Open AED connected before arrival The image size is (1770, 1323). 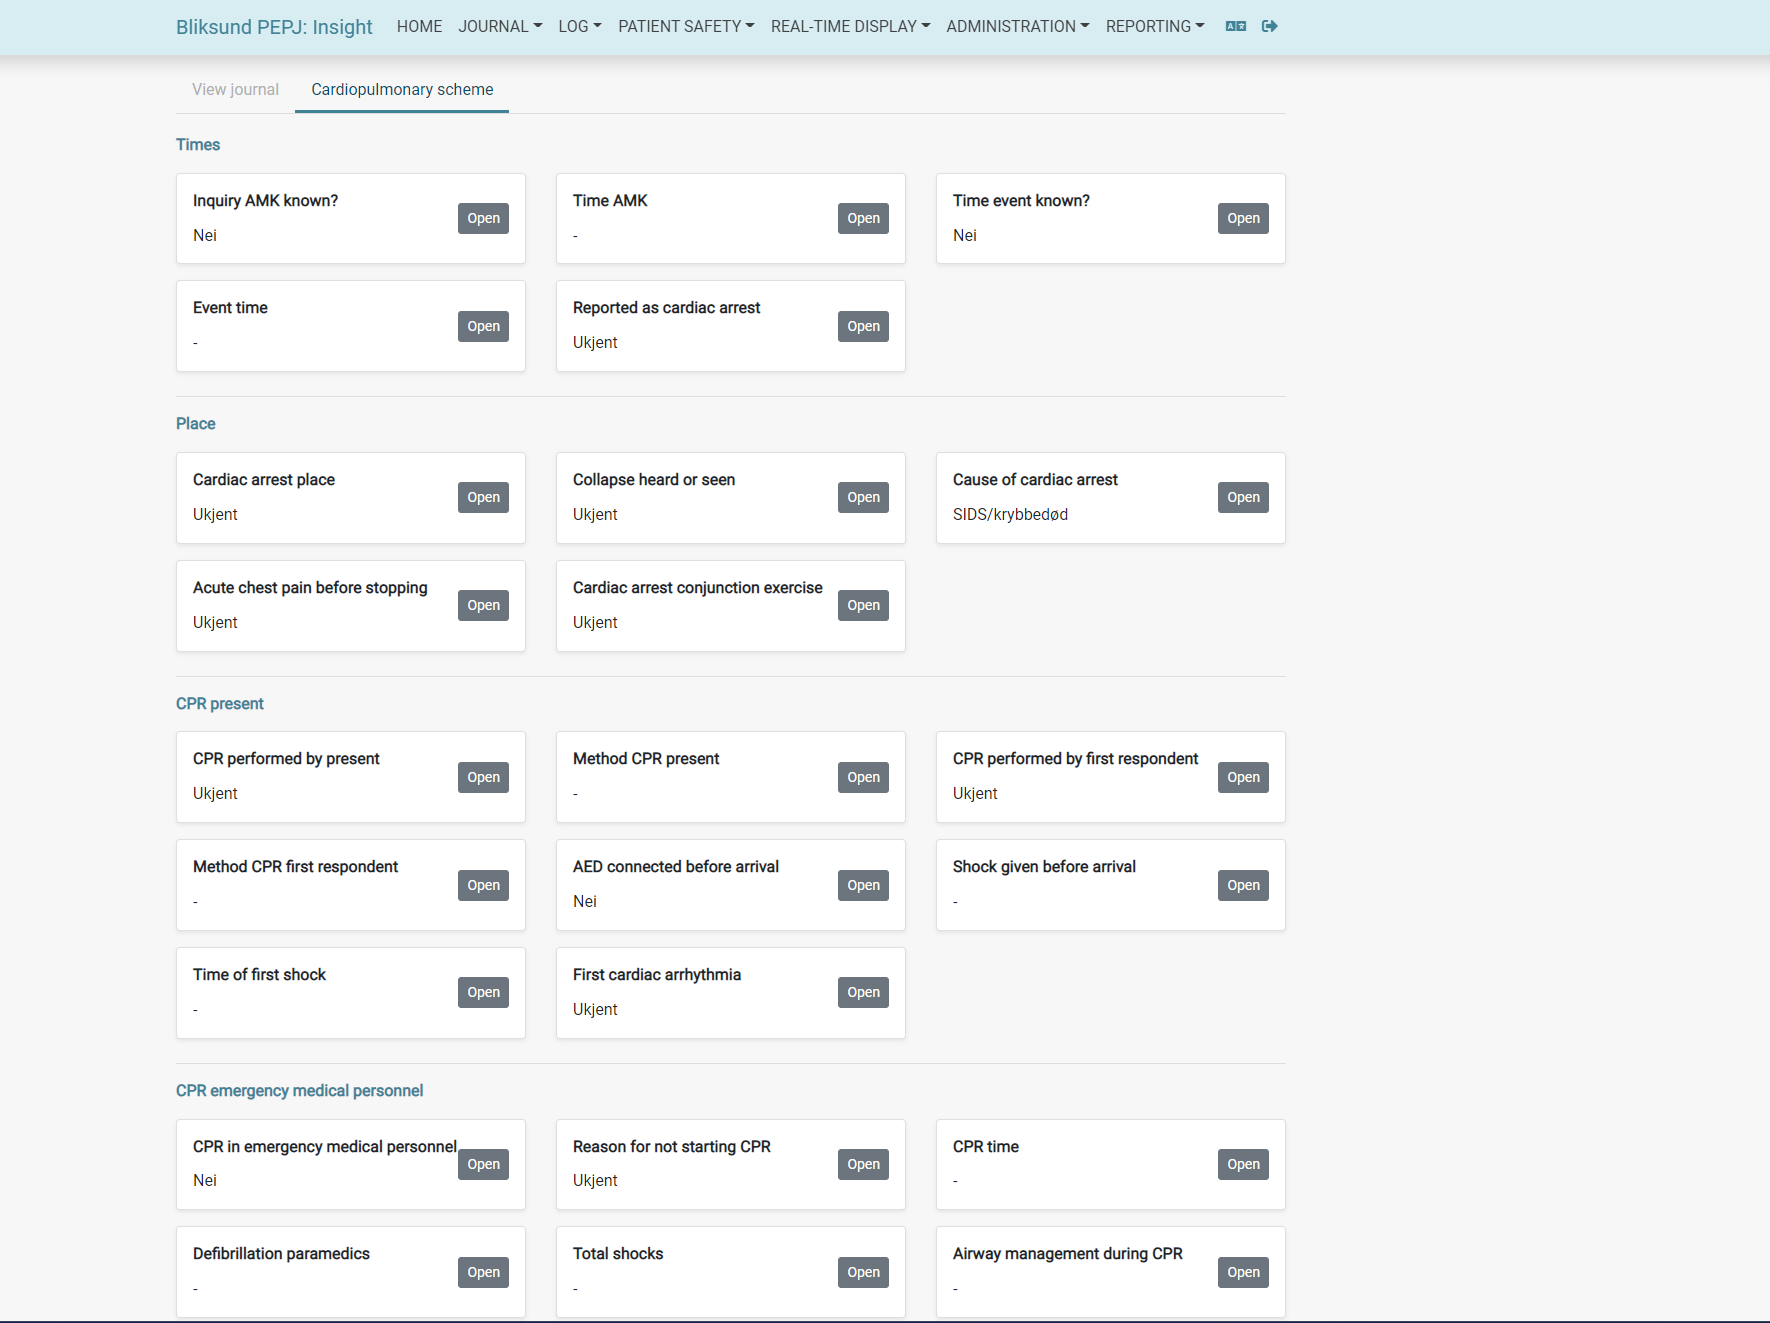click(x=863, y=885)
